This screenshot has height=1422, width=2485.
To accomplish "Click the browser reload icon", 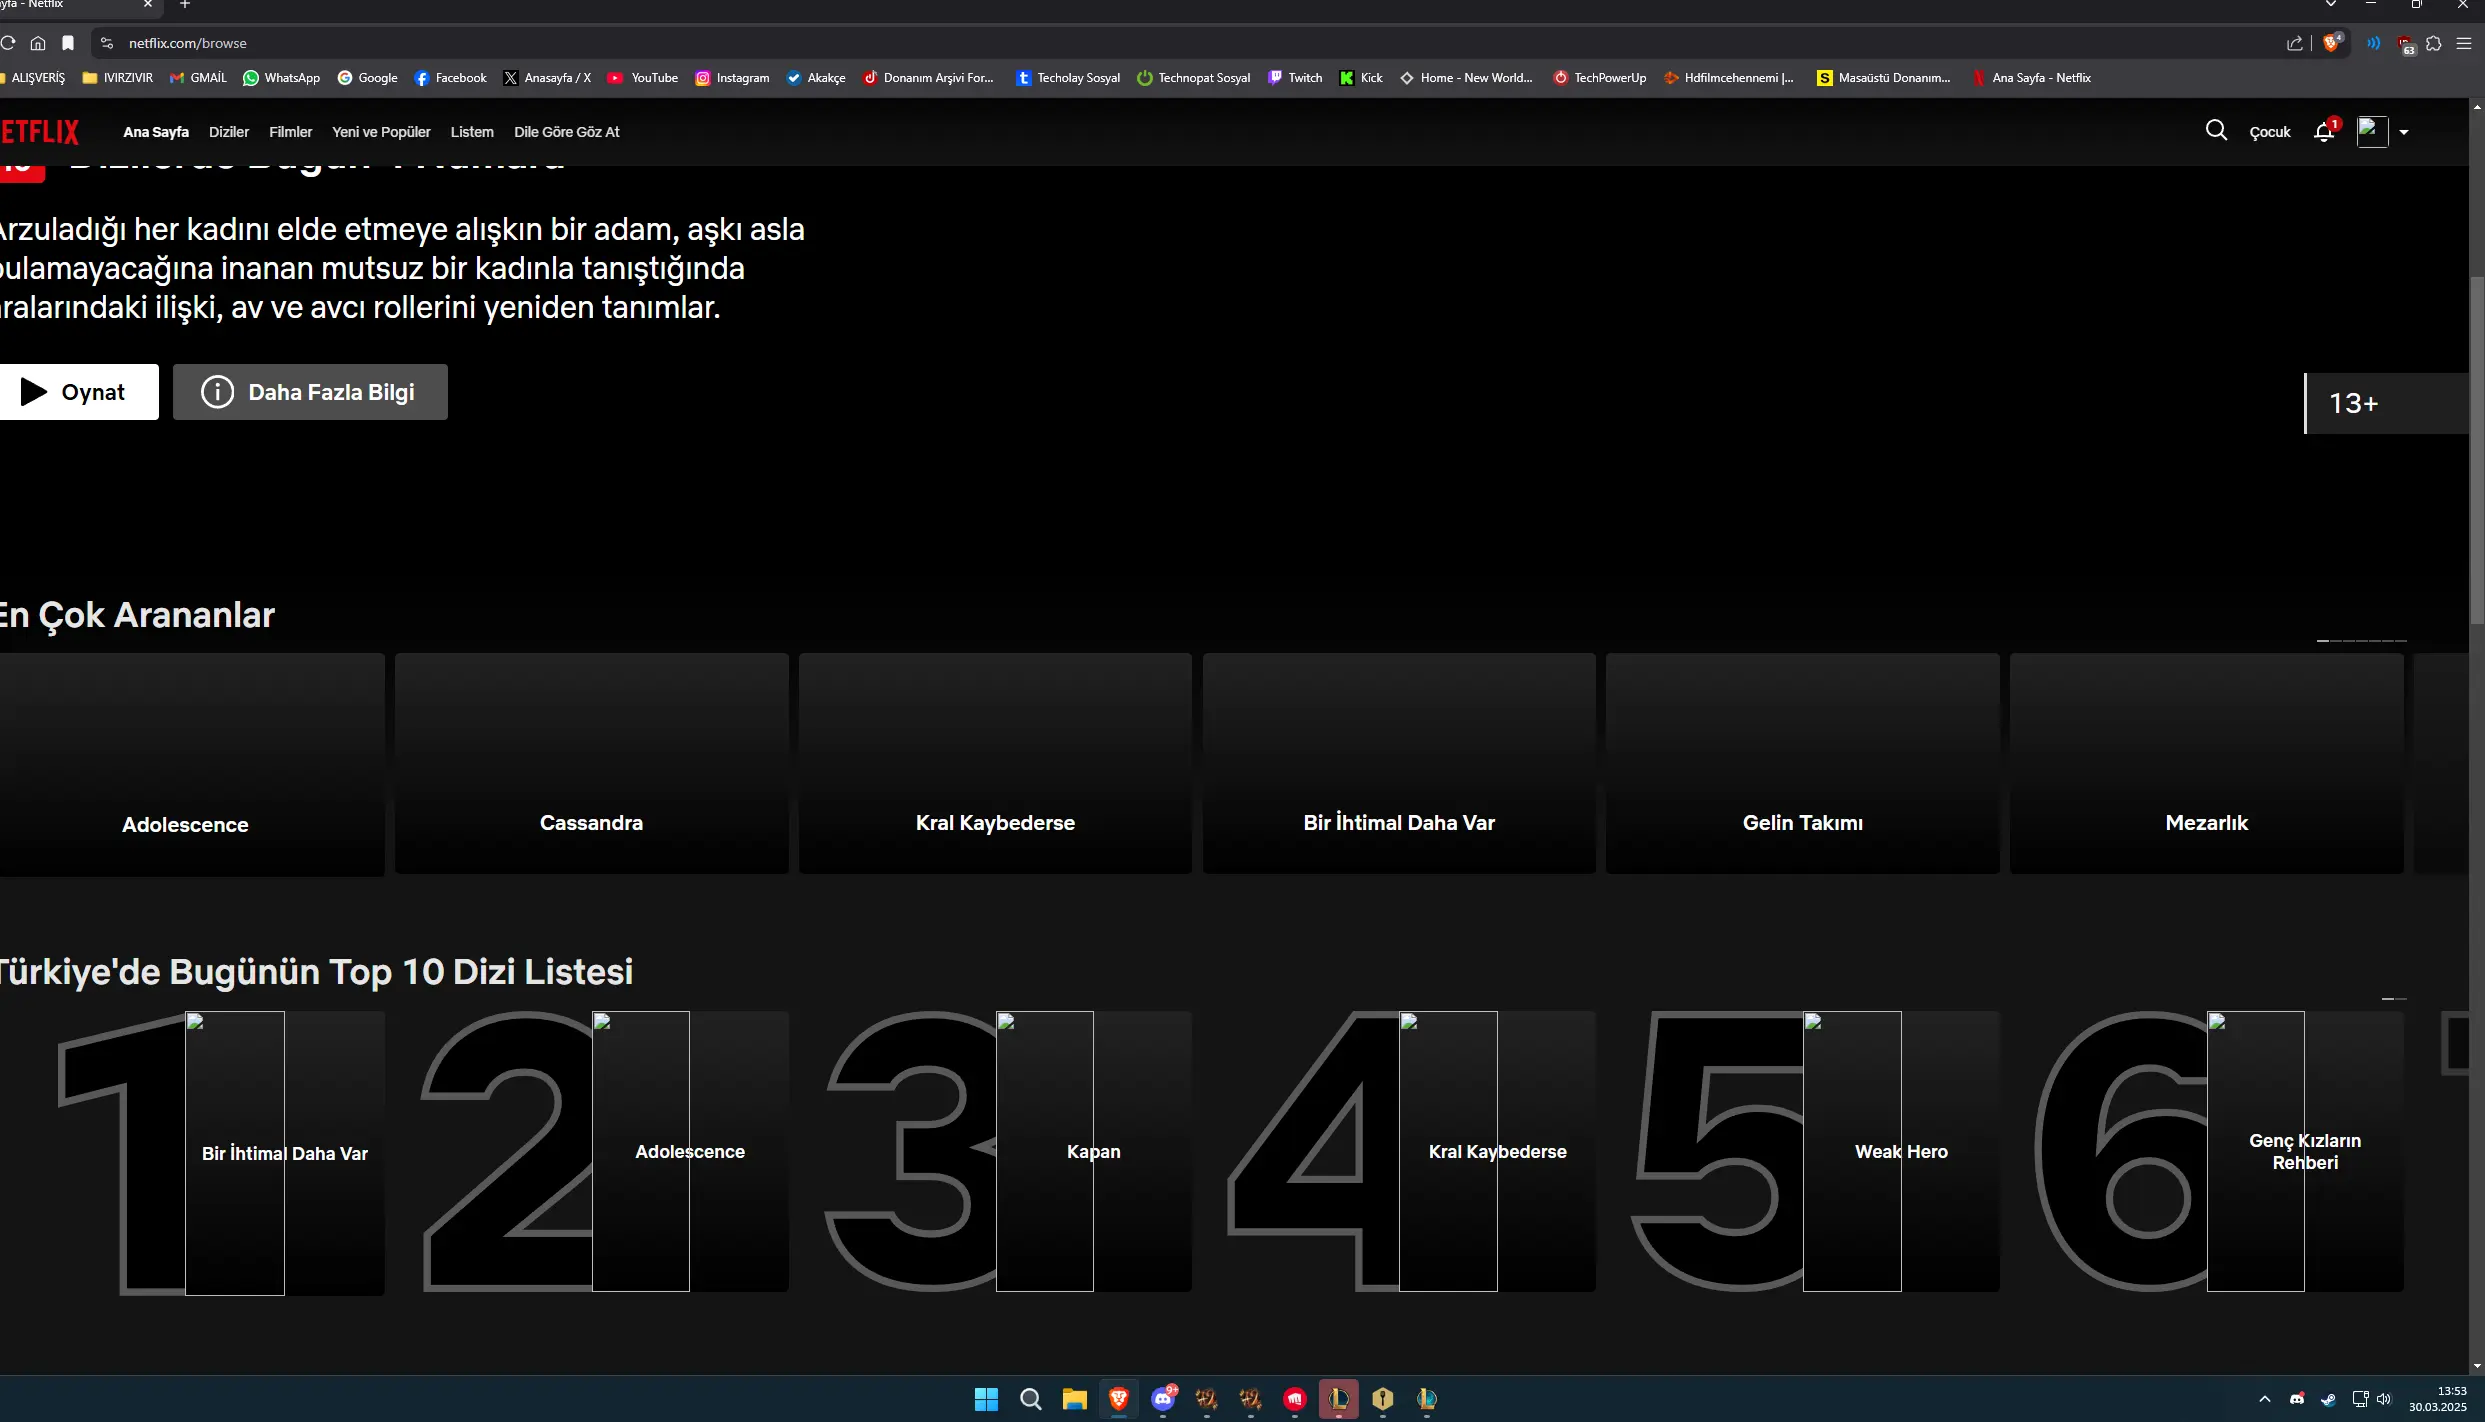I will pyautogui.click(x=8, y=43).
